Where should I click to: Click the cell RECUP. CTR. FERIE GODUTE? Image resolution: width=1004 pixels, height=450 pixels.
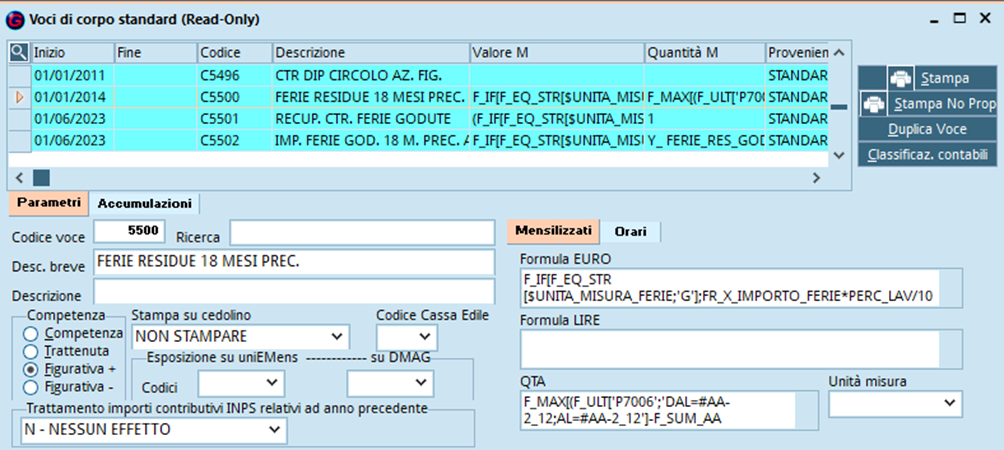371,118
